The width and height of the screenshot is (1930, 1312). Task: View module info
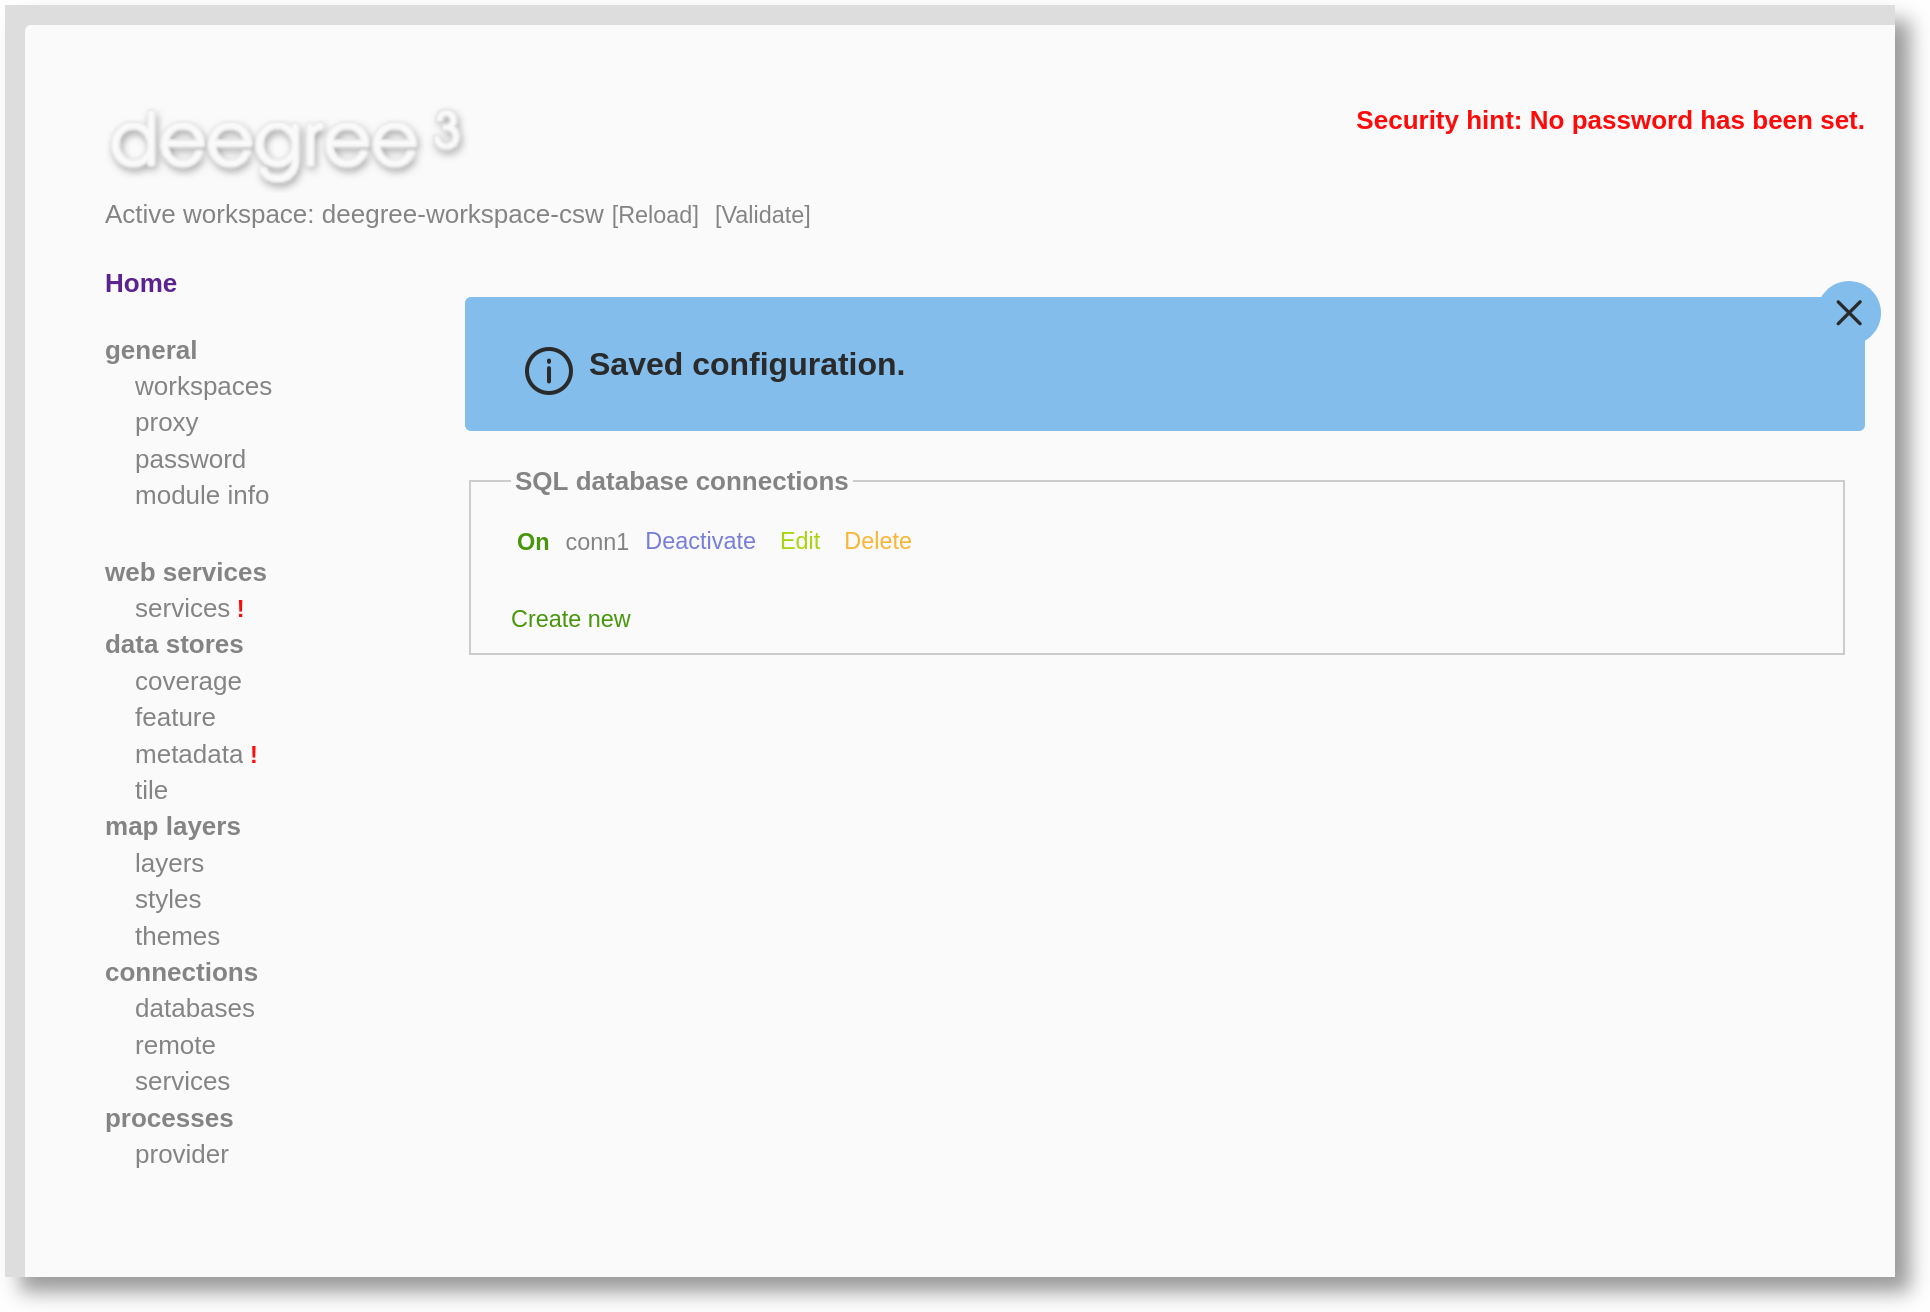[201, 495]
